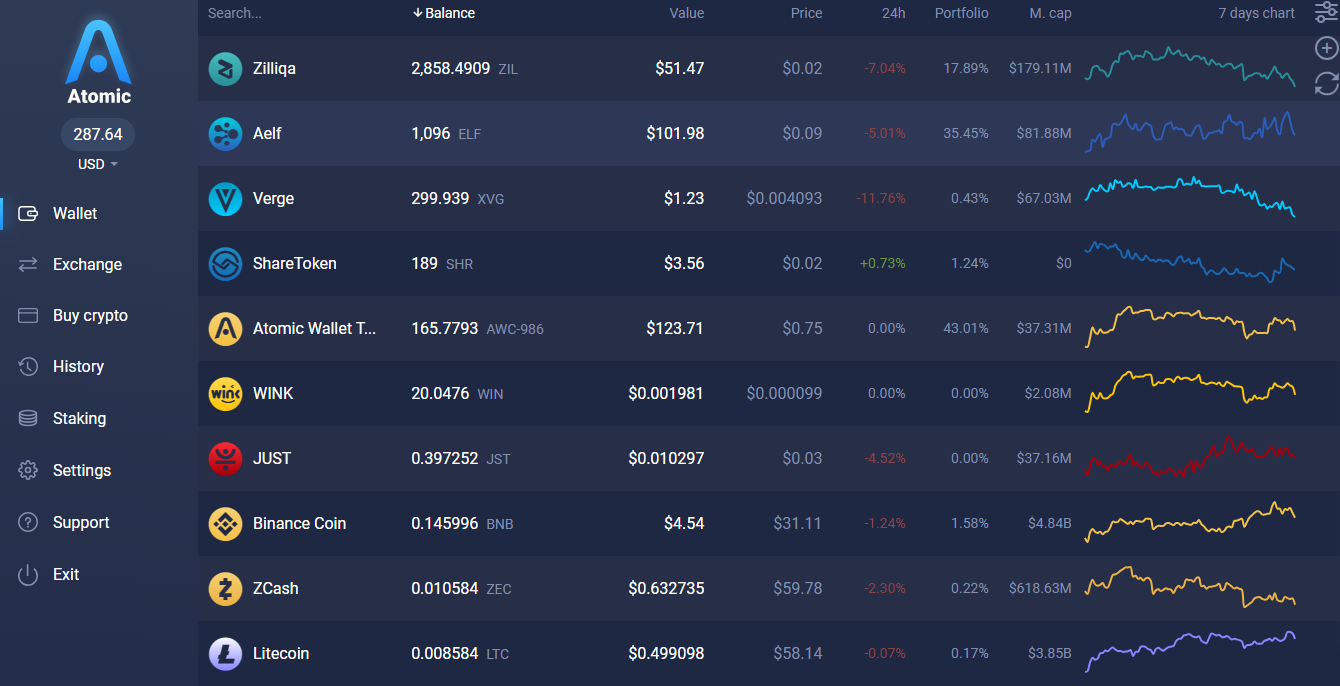Click the add asset plus icon
The width and height of the screenshot is (1340, 686).
click(x=1326, y=49)
